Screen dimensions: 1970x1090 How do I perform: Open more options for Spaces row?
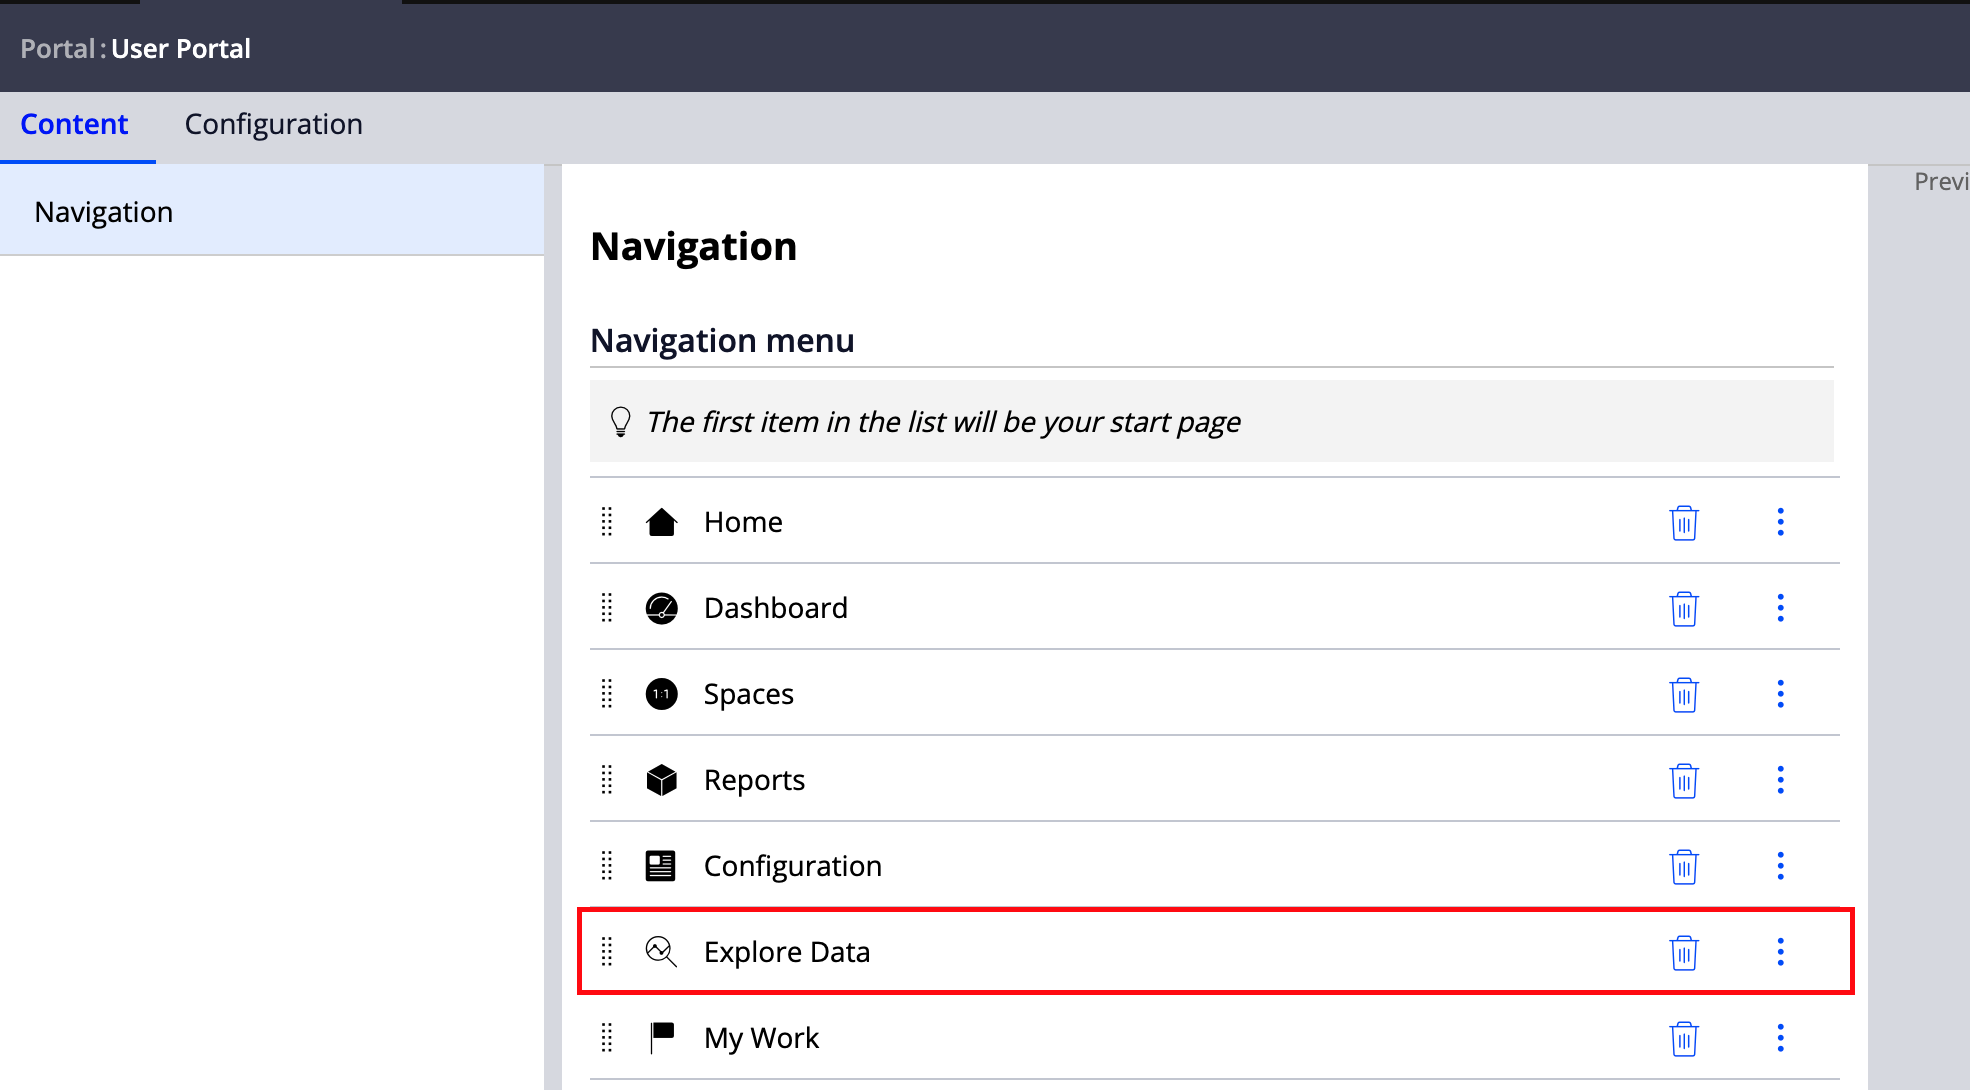pos(1780,694)
